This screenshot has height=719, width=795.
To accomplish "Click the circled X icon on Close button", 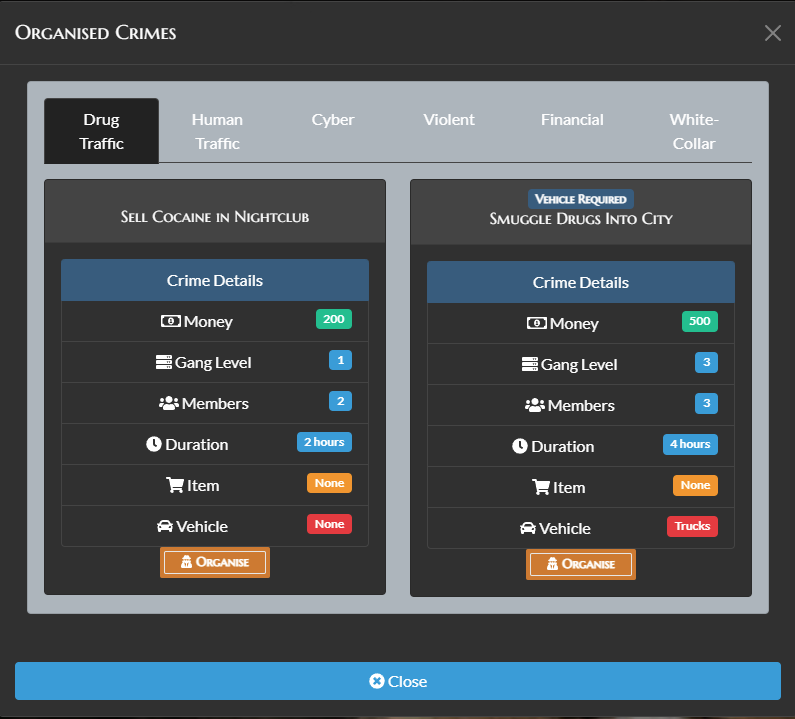I will click(377, 681).
